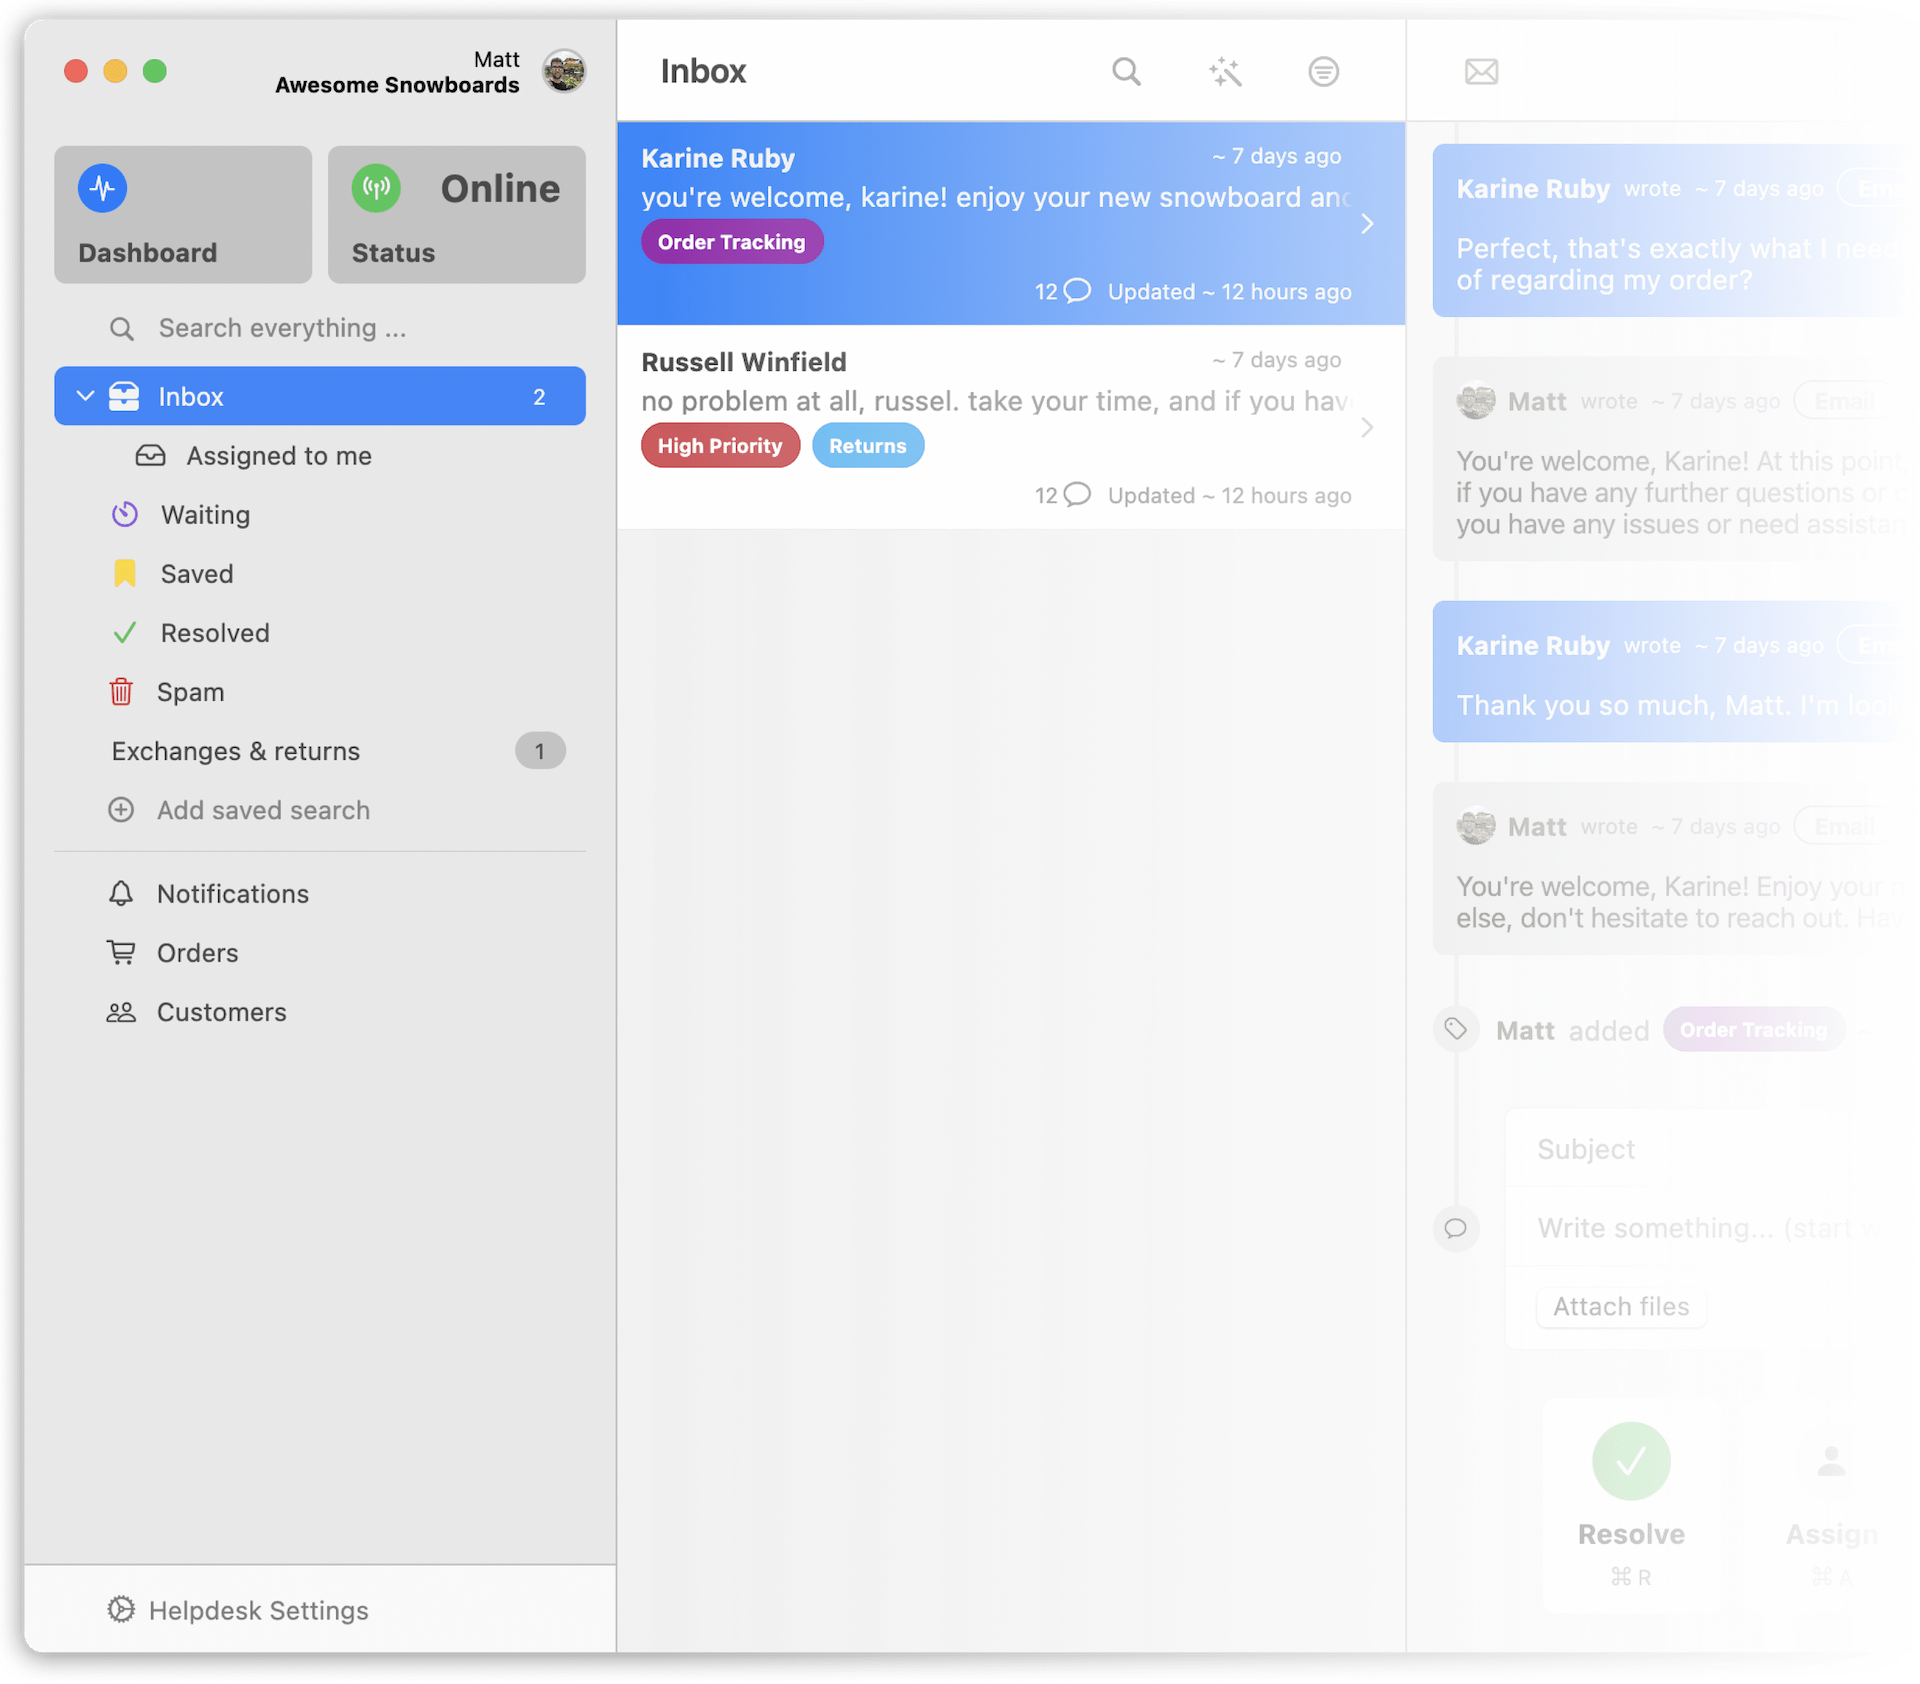Click the search magnifier icon in Inbox header
Viewport: 1920px width, 1684px height.
[x=1126, y=72]
